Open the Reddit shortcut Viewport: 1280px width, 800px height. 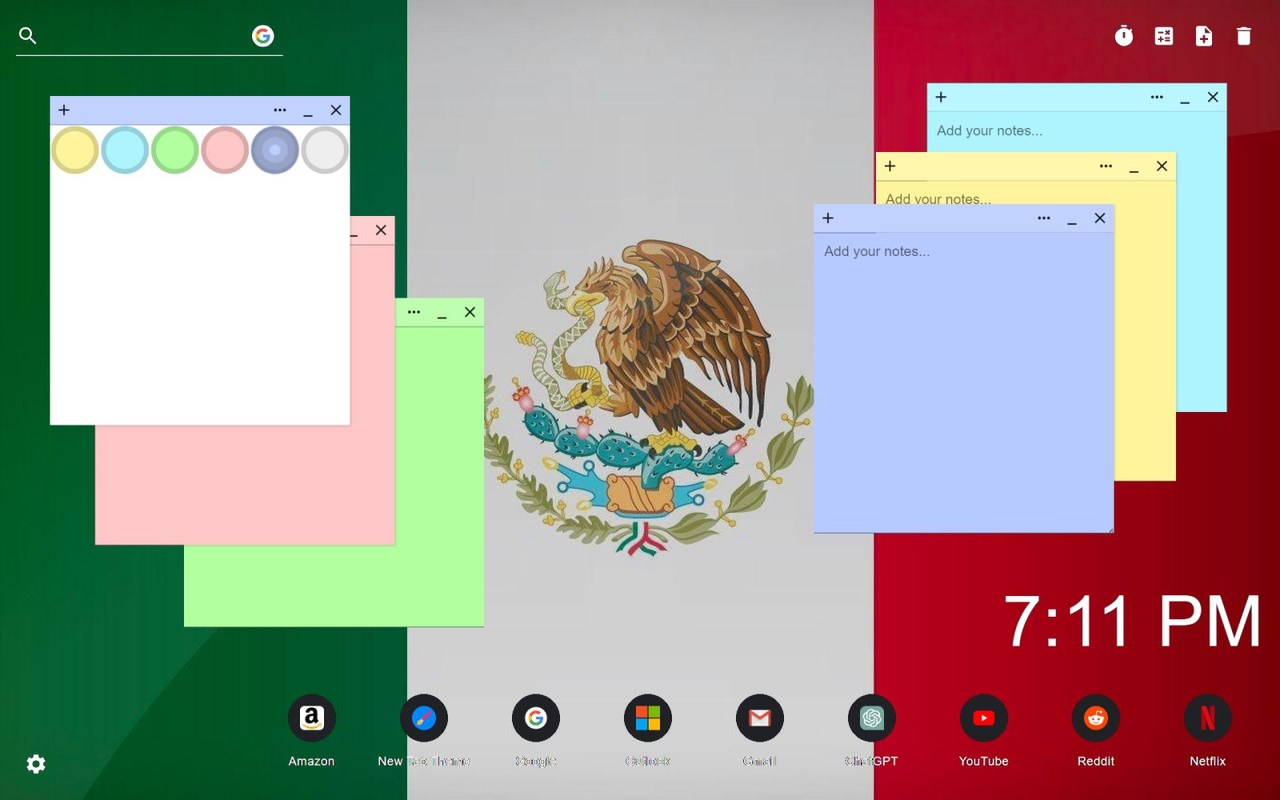coord(1096,718)
